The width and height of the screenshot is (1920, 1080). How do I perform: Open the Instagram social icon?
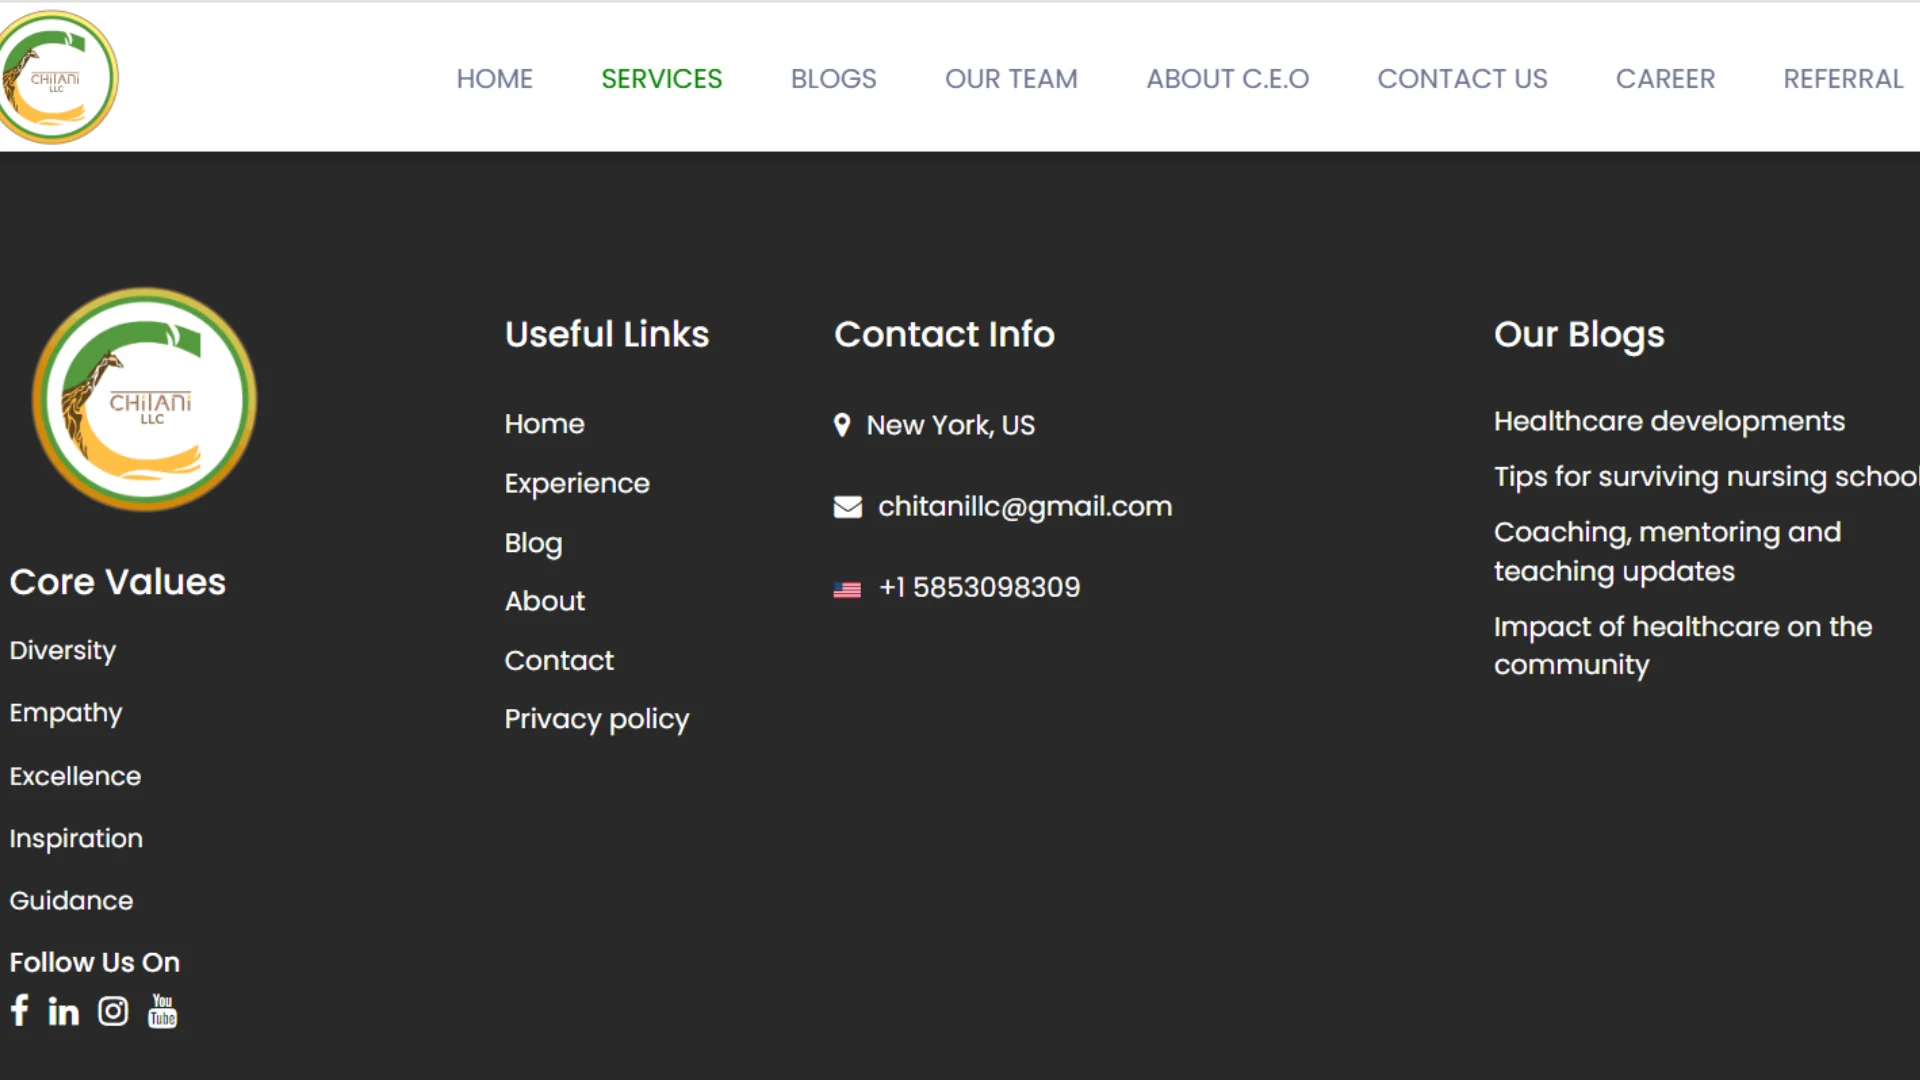point(113,1011)
